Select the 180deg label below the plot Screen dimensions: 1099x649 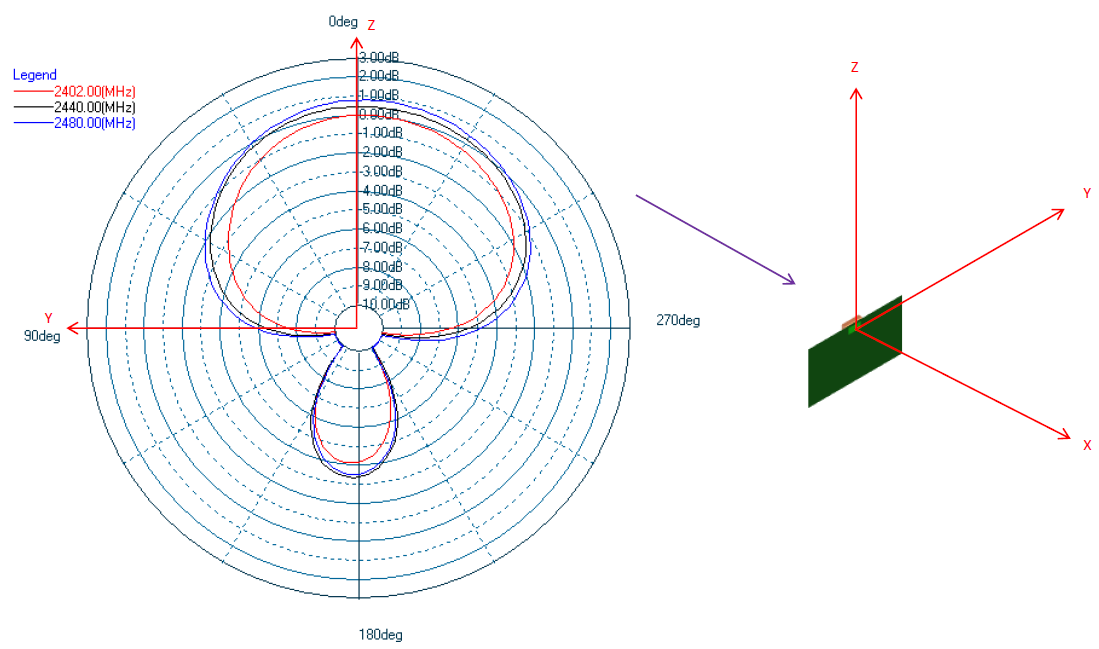click(x=381, y=635)
